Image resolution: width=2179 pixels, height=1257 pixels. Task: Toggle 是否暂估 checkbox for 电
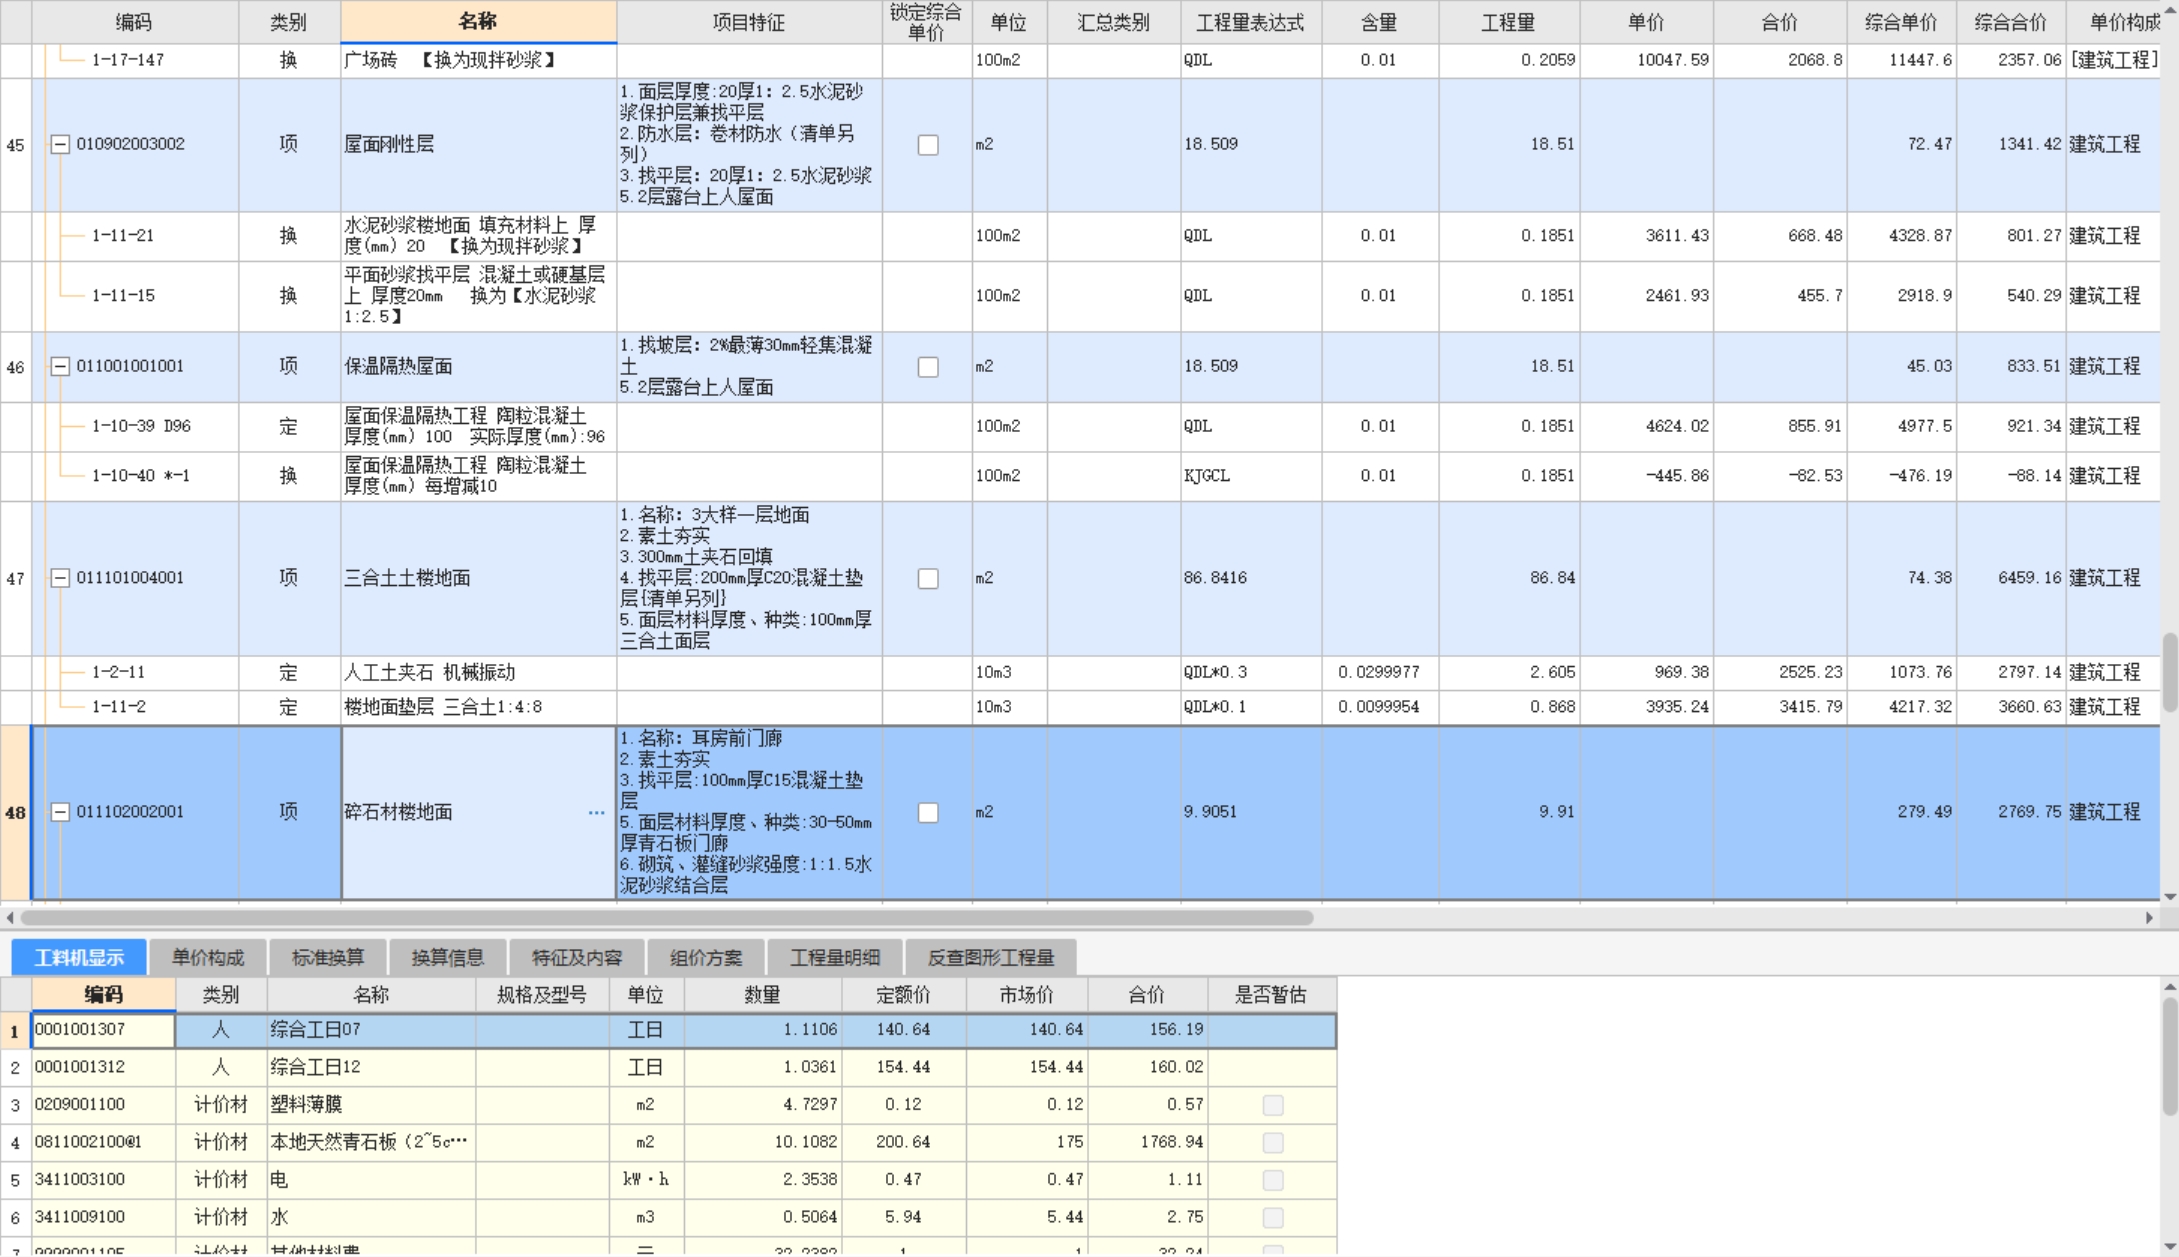point(1272,1180)
